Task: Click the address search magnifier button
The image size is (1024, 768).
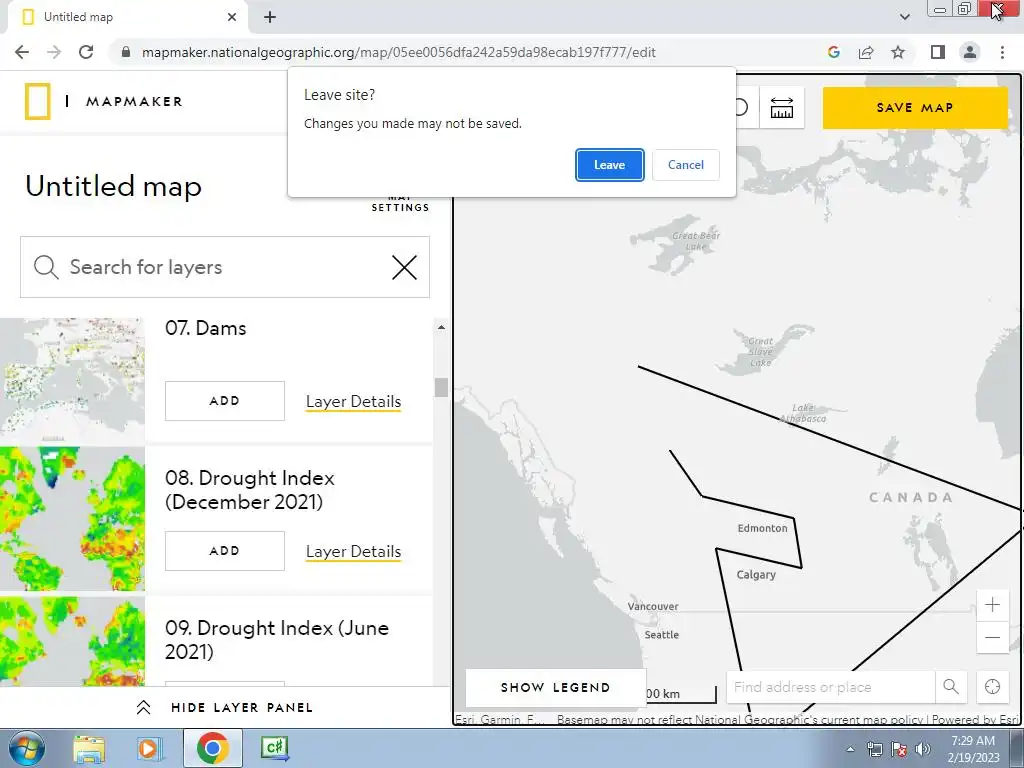Action: (x=951, y=687)
